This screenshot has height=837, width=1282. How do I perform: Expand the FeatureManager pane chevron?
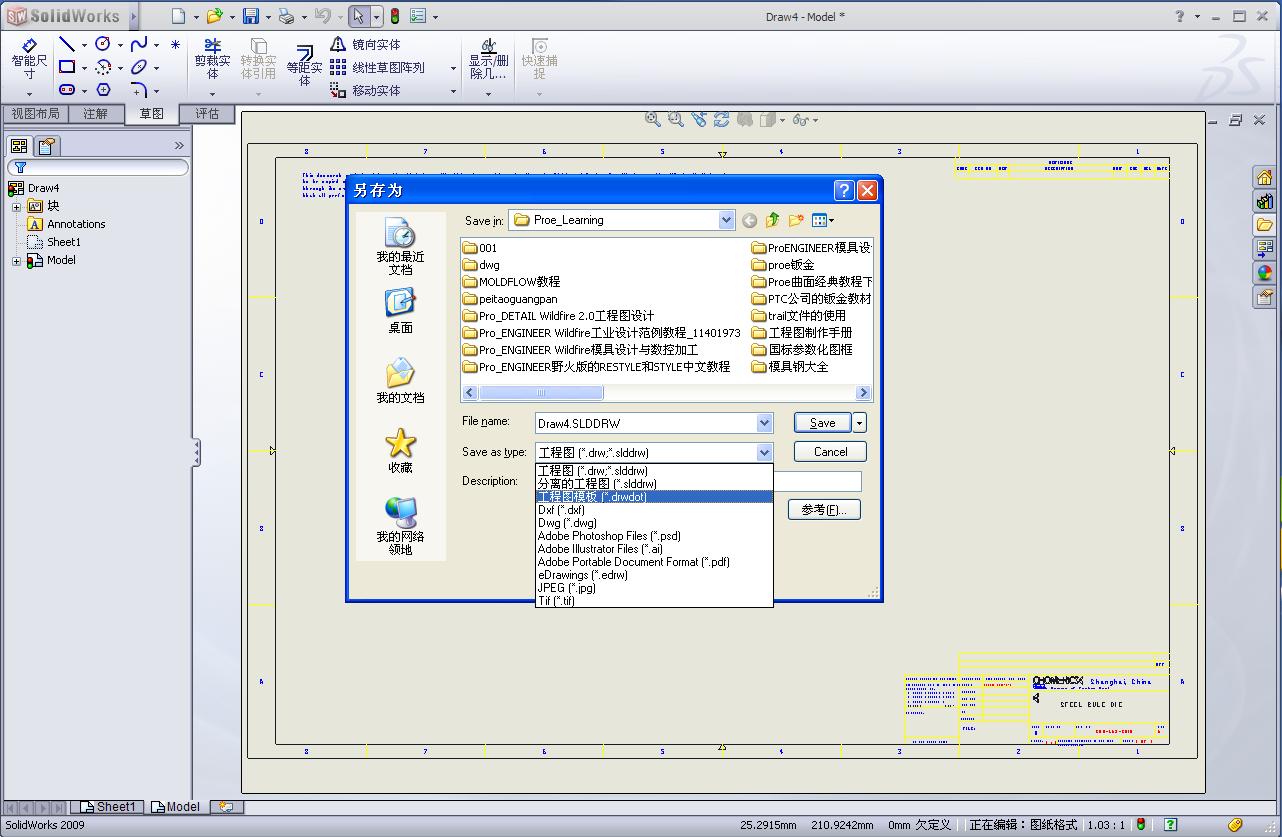[x=179, y=146]
